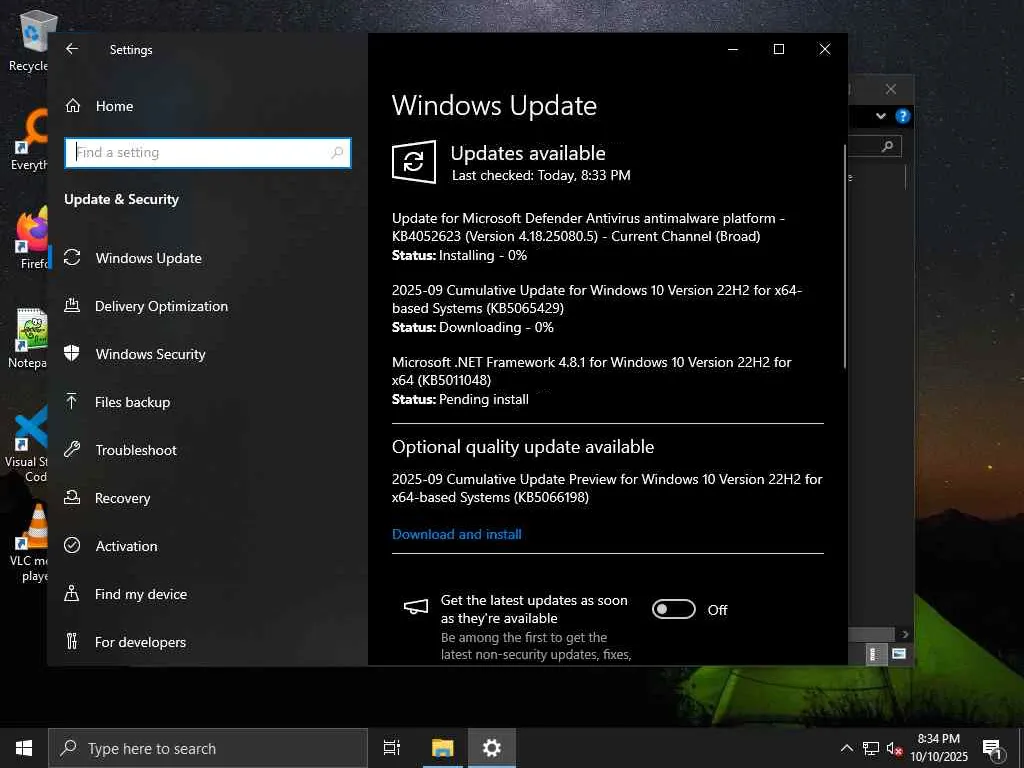
Task: Click the Notepad++ desktop shortcut
Action: pyautogui.click(x=28, y=338)
